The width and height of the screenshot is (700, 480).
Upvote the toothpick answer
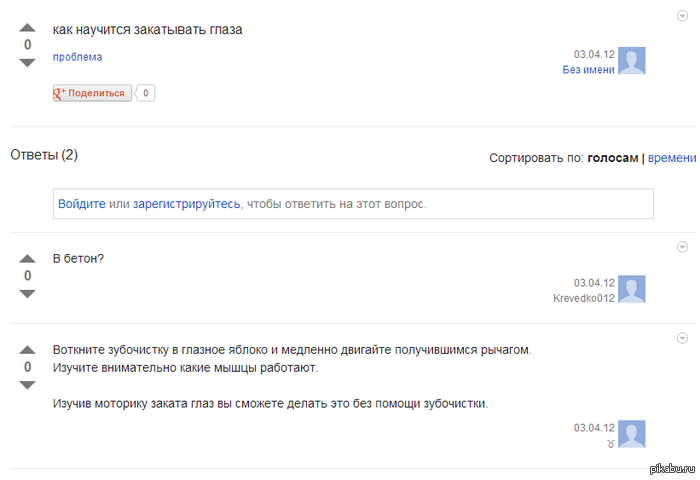[x=28, y=350]
